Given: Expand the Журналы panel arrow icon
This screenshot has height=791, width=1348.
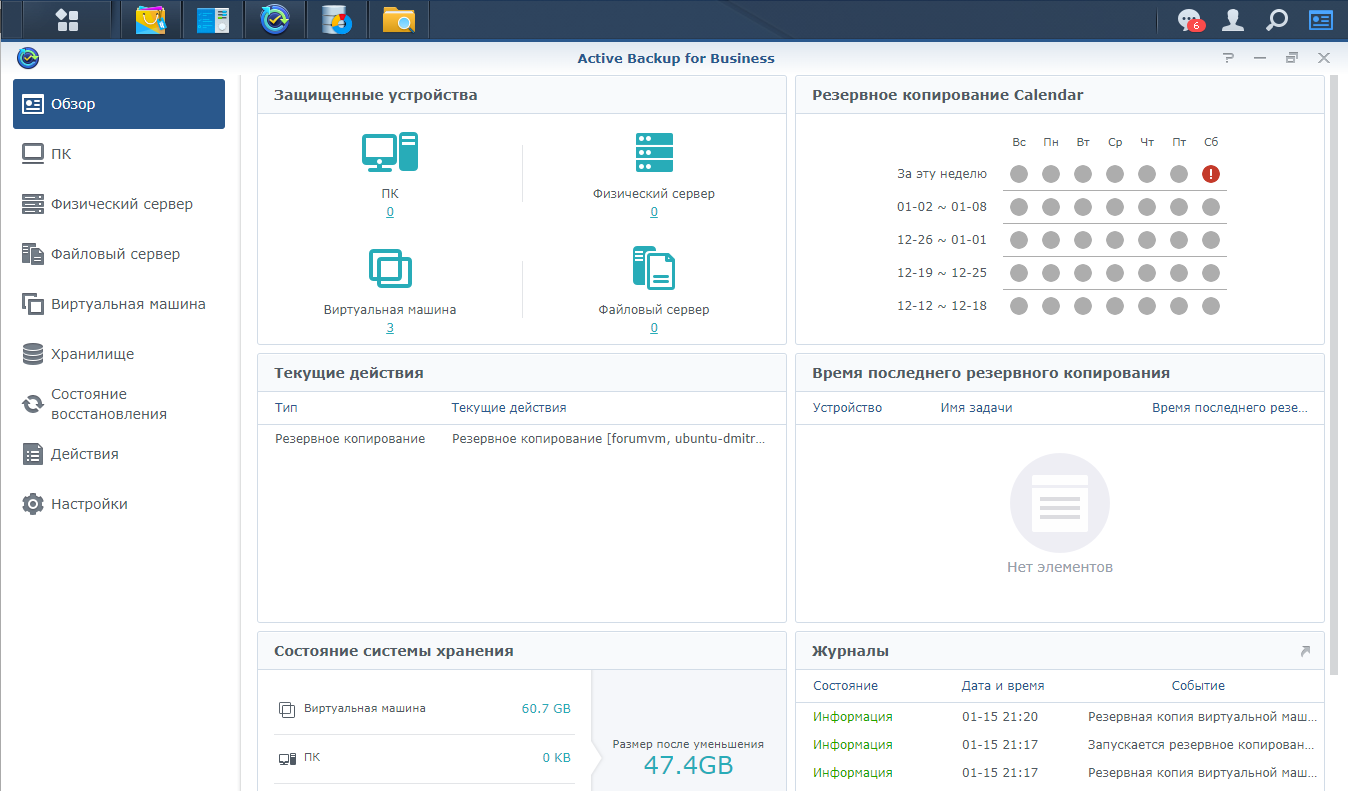Looking at the screenshot, I should click(x=1305, y=651).
